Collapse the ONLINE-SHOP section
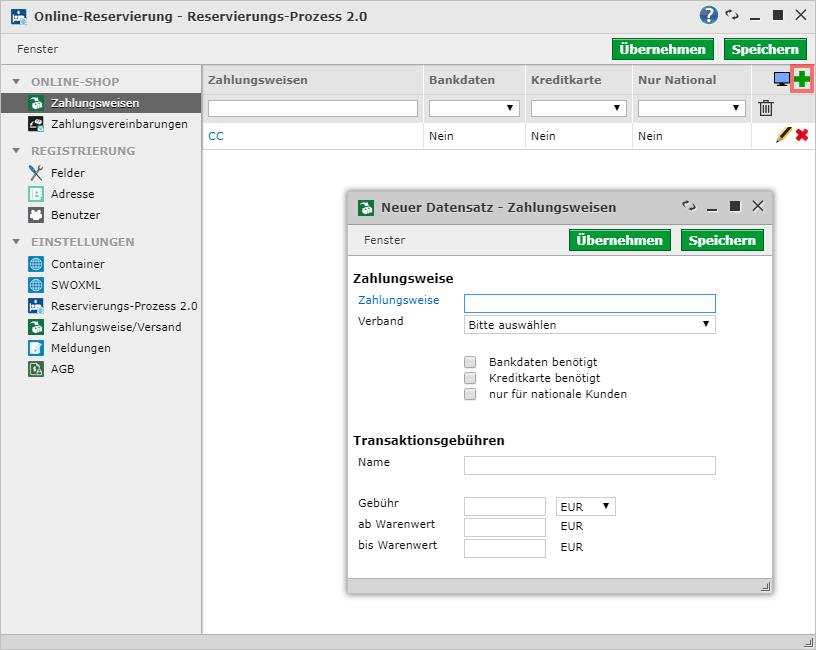Screen dimensions: 816x650 click(16, 82)
